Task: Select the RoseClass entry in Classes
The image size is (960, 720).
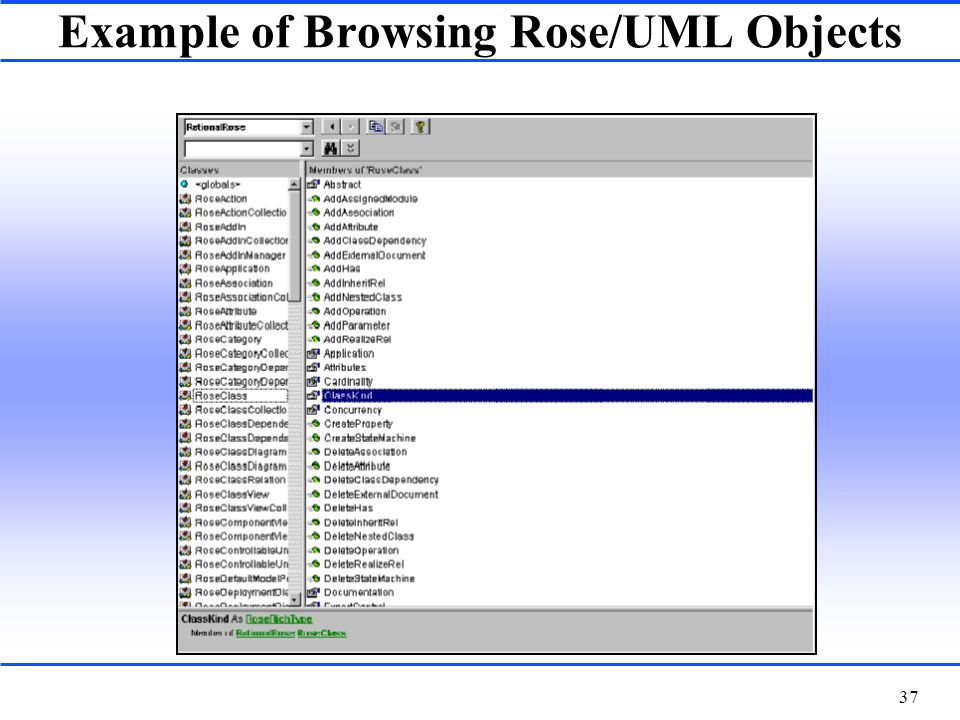Action: point(239,396)
